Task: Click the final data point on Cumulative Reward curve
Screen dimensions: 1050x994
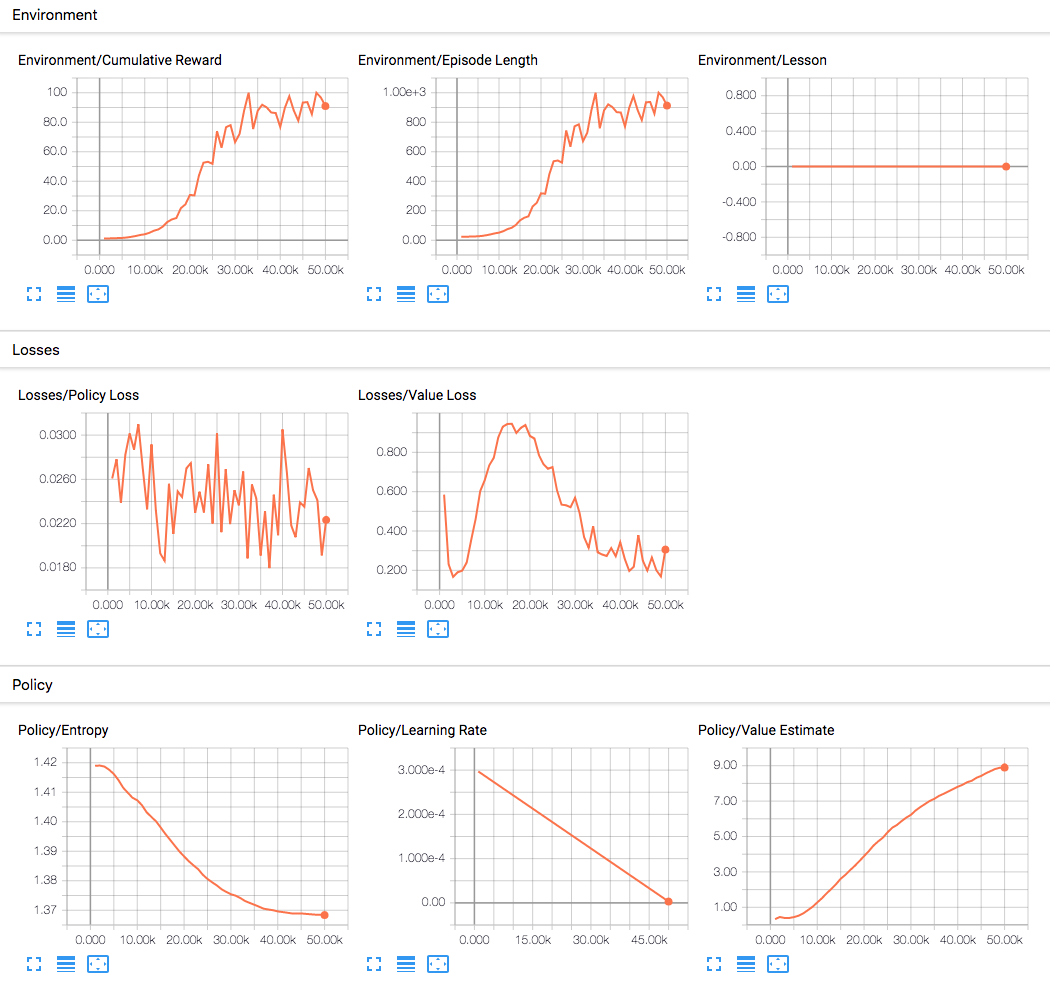Action: 325,106
